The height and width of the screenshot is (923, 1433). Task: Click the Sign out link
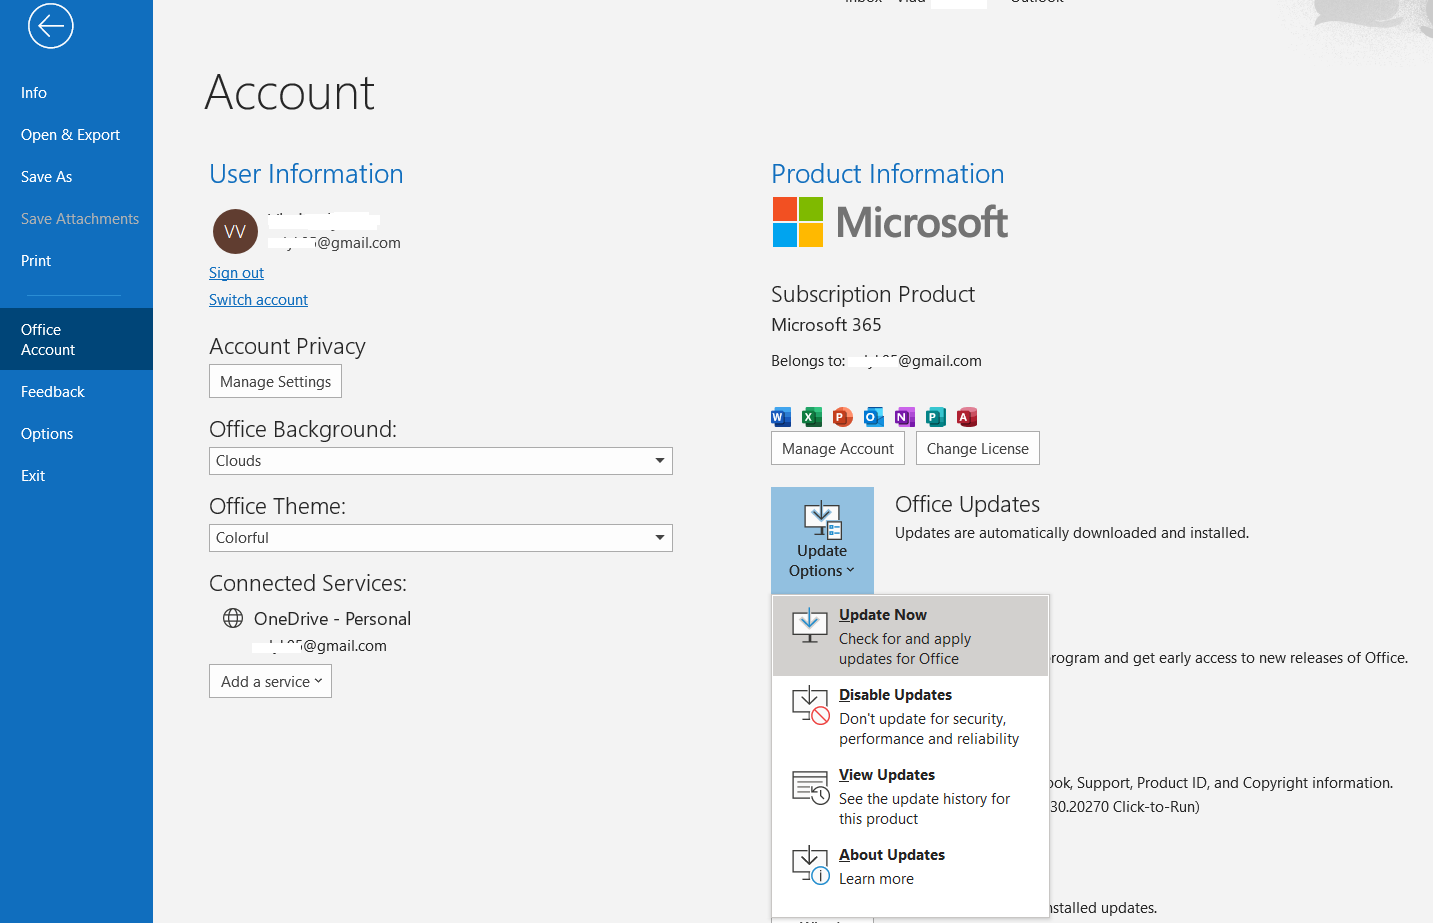[x=236, y=273]
